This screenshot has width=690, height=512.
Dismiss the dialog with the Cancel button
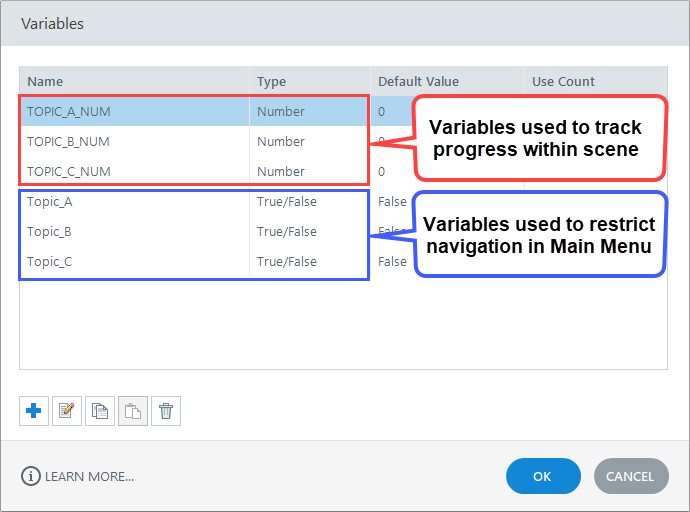click(x=631, y=476)
